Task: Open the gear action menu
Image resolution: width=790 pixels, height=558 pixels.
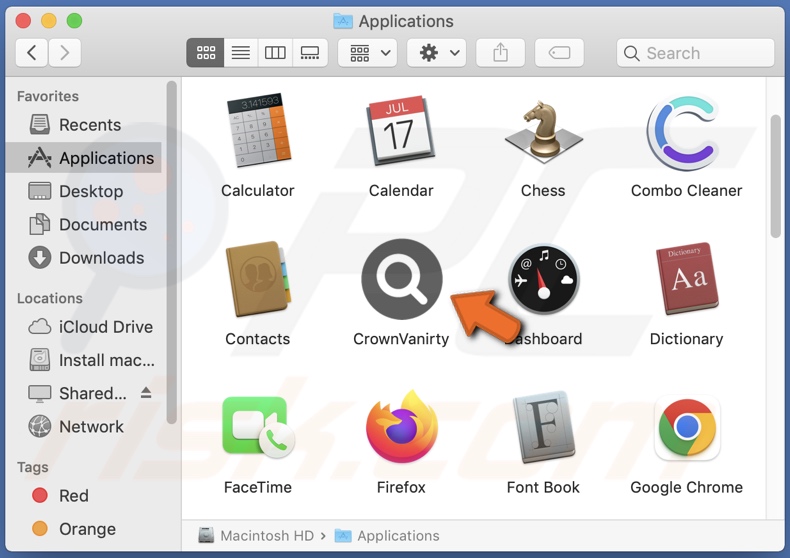Action: pos(436,52)
